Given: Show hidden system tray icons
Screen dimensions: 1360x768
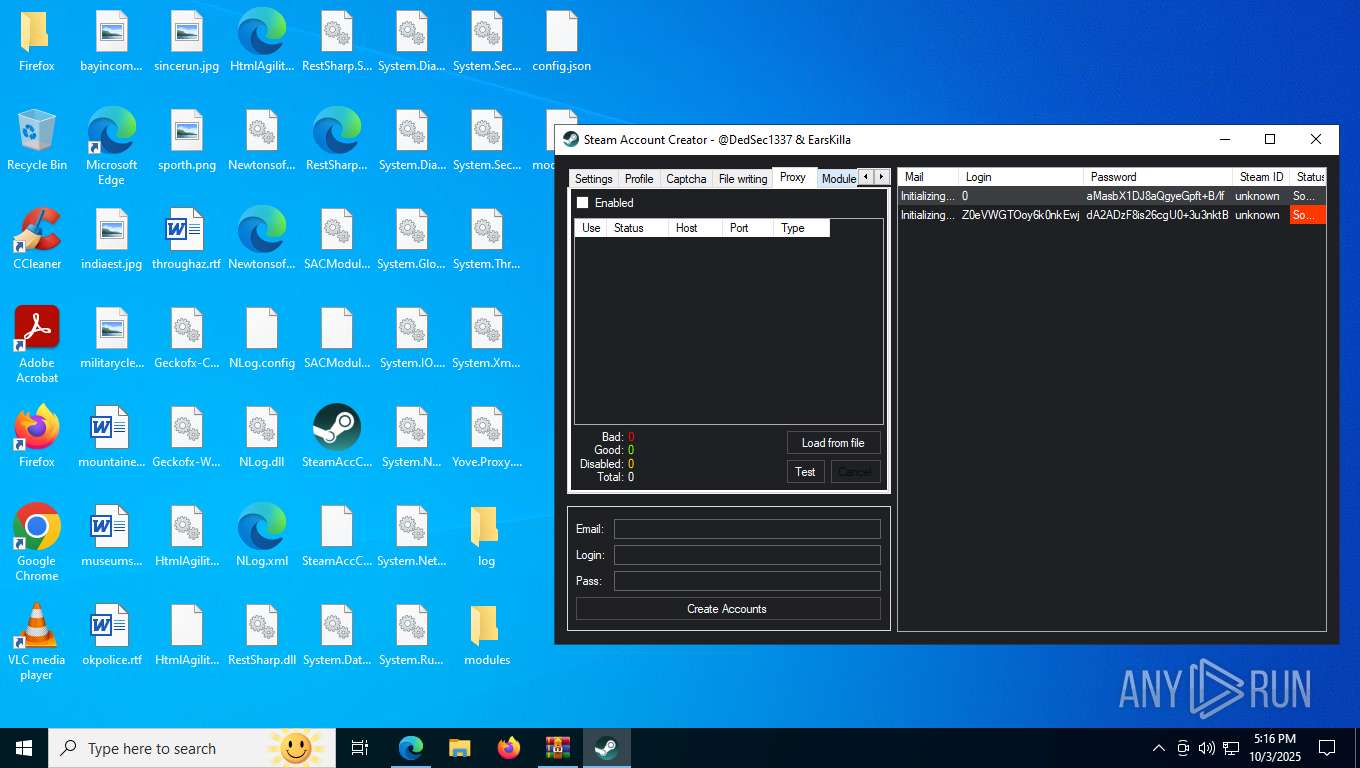Looking at the screenshot, I should [1159, 748].
